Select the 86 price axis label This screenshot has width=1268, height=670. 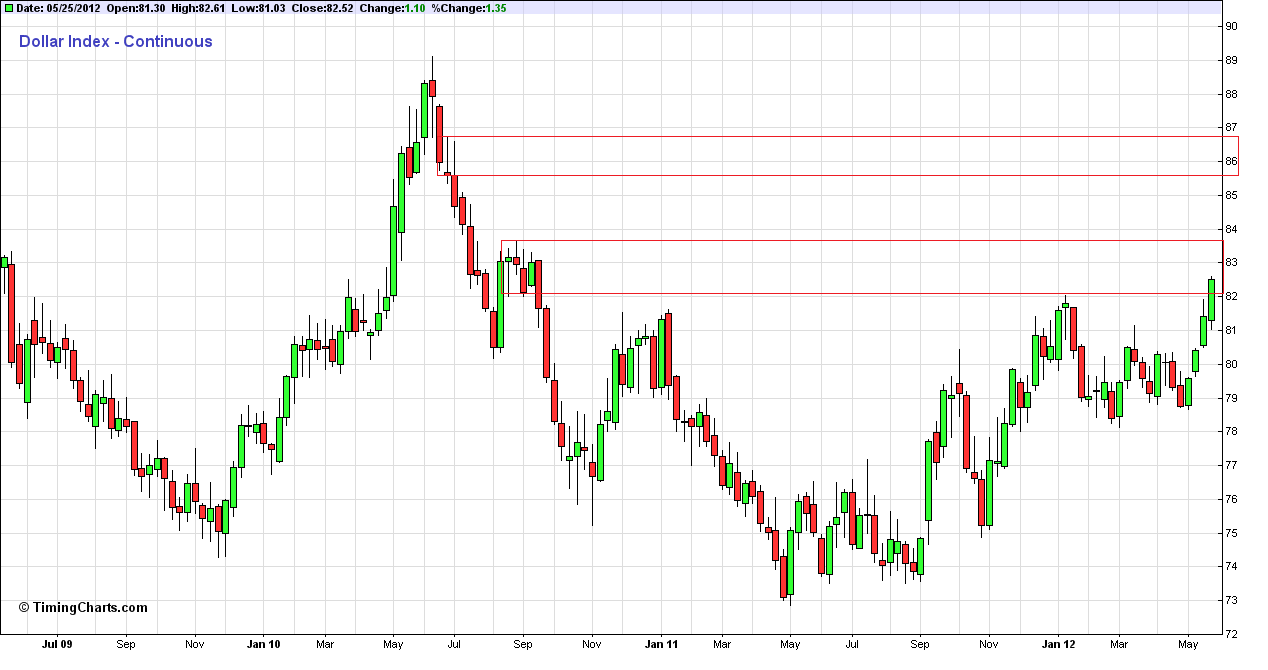[x=1231, y=161]
